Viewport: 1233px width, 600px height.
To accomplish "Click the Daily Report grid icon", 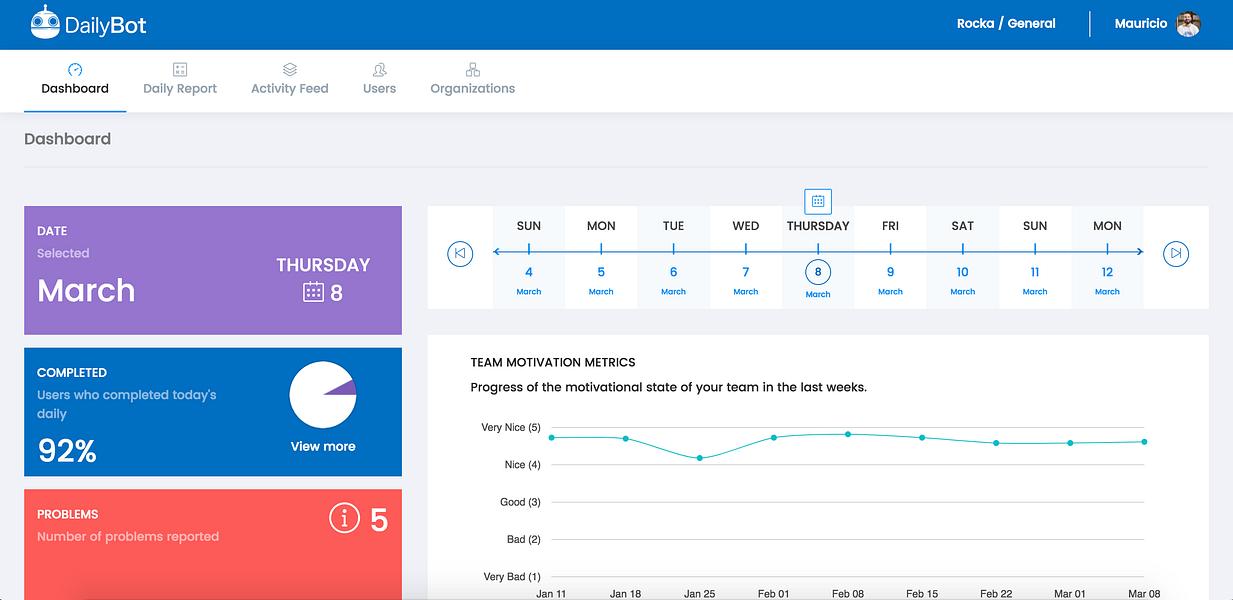I will (180, 69).
